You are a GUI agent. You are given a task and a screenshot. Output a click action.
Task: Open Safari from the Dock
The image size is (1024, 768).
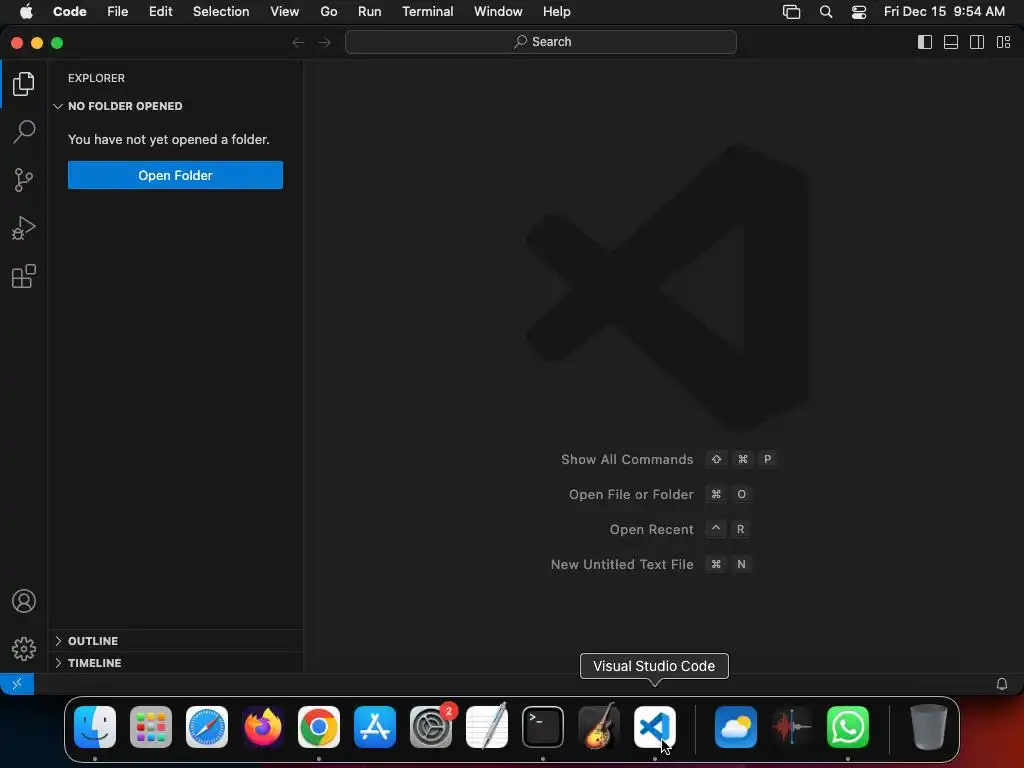(x=207, y=727)
